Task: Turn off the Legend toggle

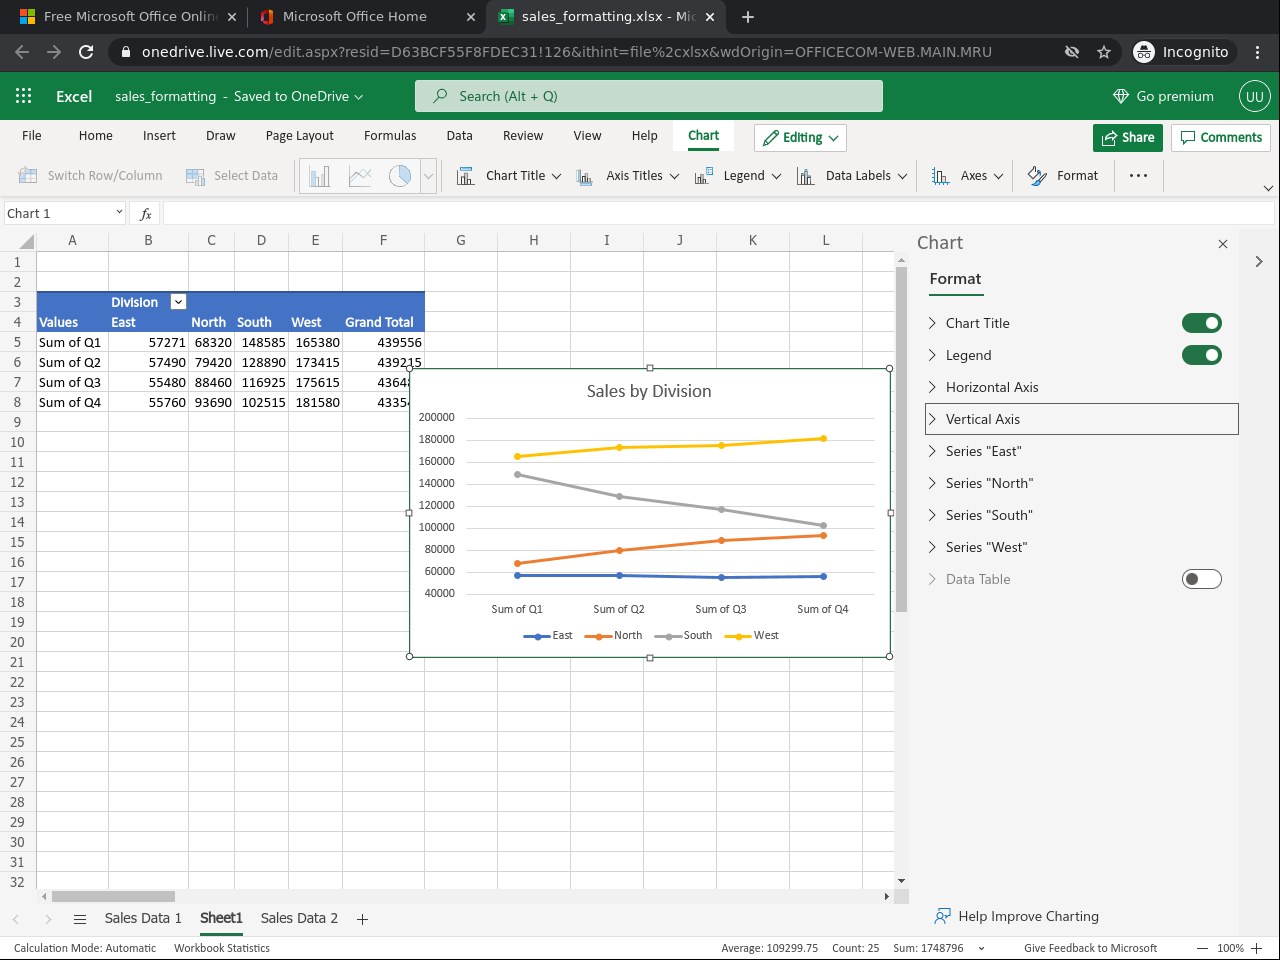Action: click(x=1201, y=355)
